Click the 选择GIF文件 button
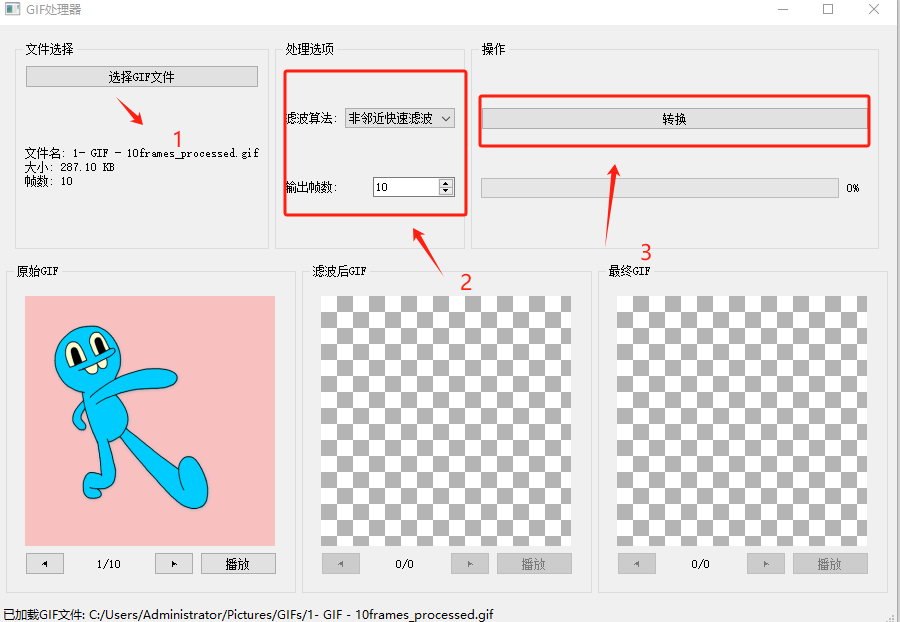This screenshot has width=900, height=622. click(141, 77)
